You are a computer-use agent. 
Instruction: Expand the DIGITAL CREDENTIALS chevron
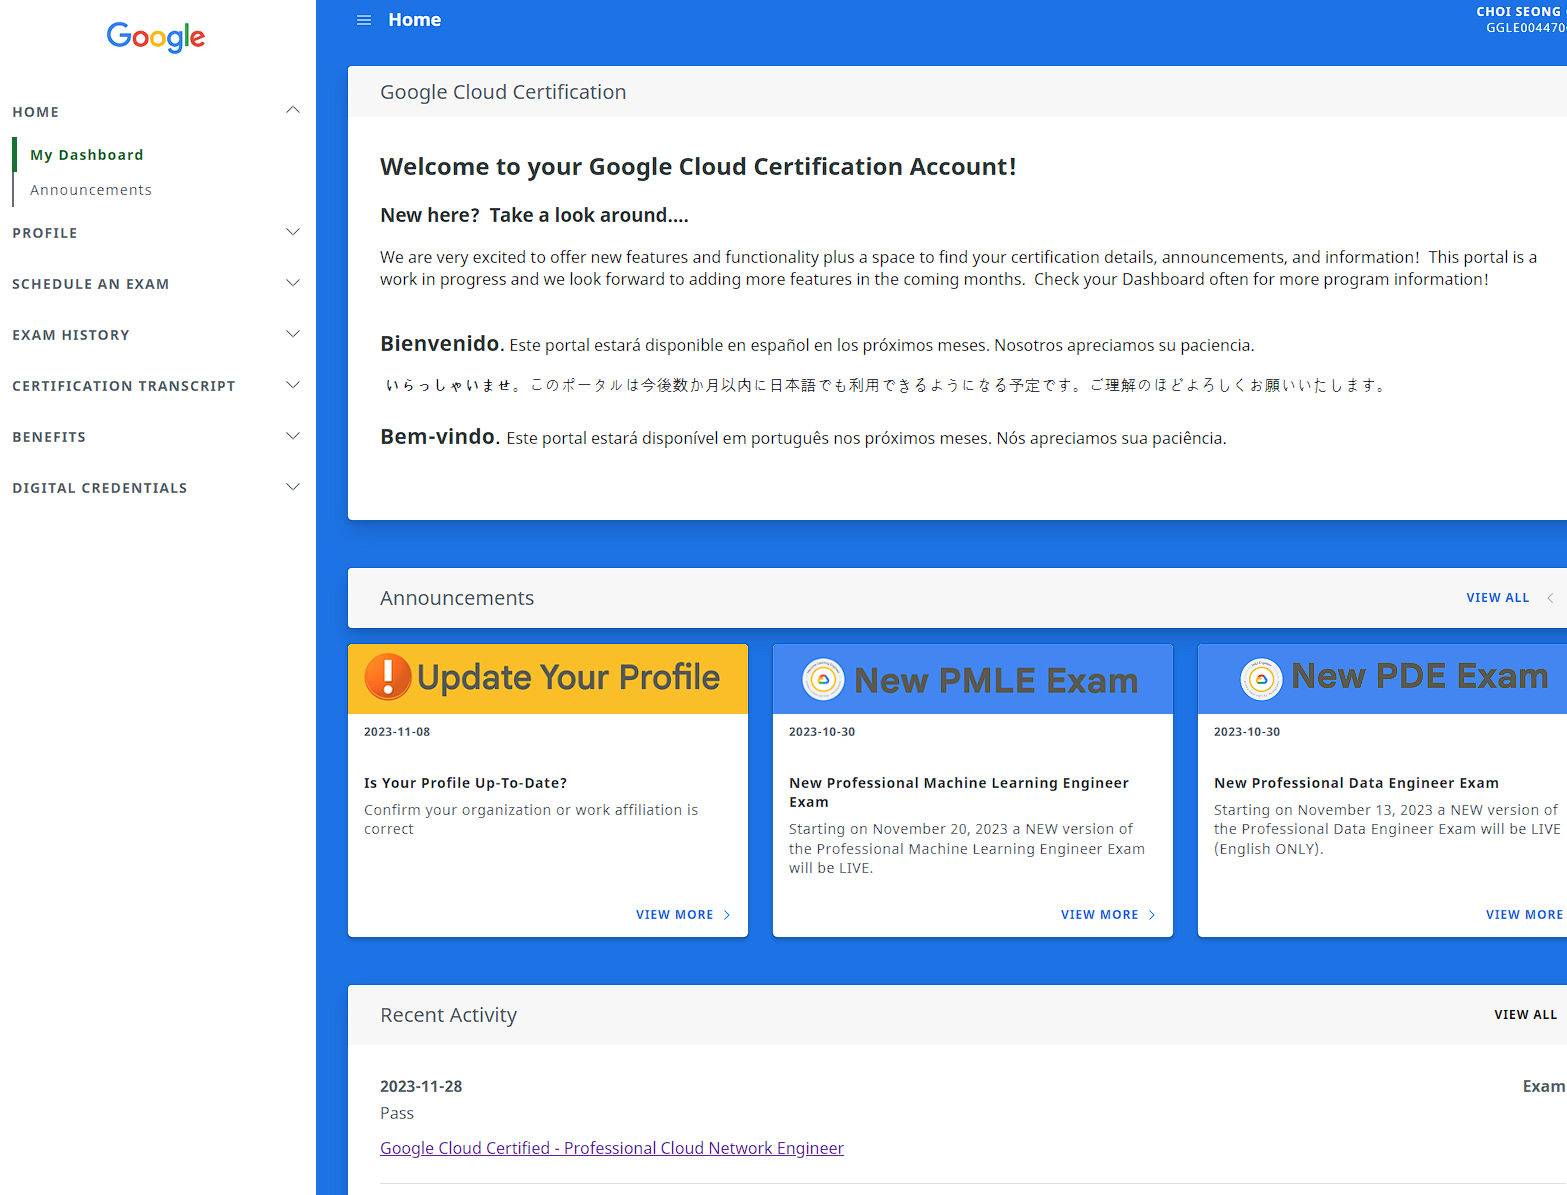click(293, 487)
